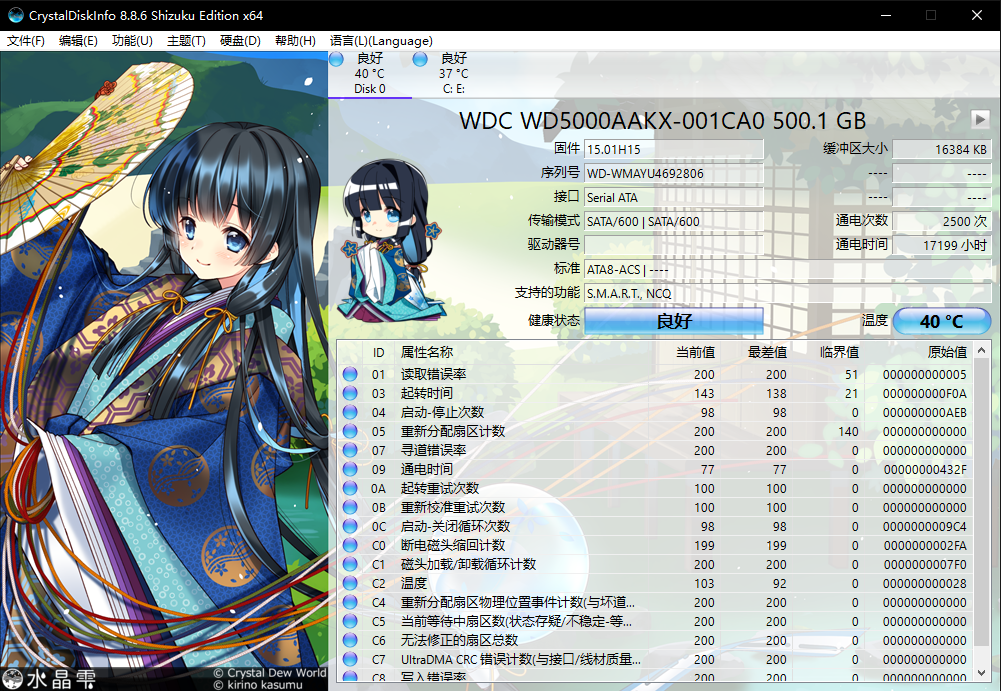Click status orb for C4 row
Image resolution: width=1001 pixels, height=691 pixels.
tap(350, 602)
